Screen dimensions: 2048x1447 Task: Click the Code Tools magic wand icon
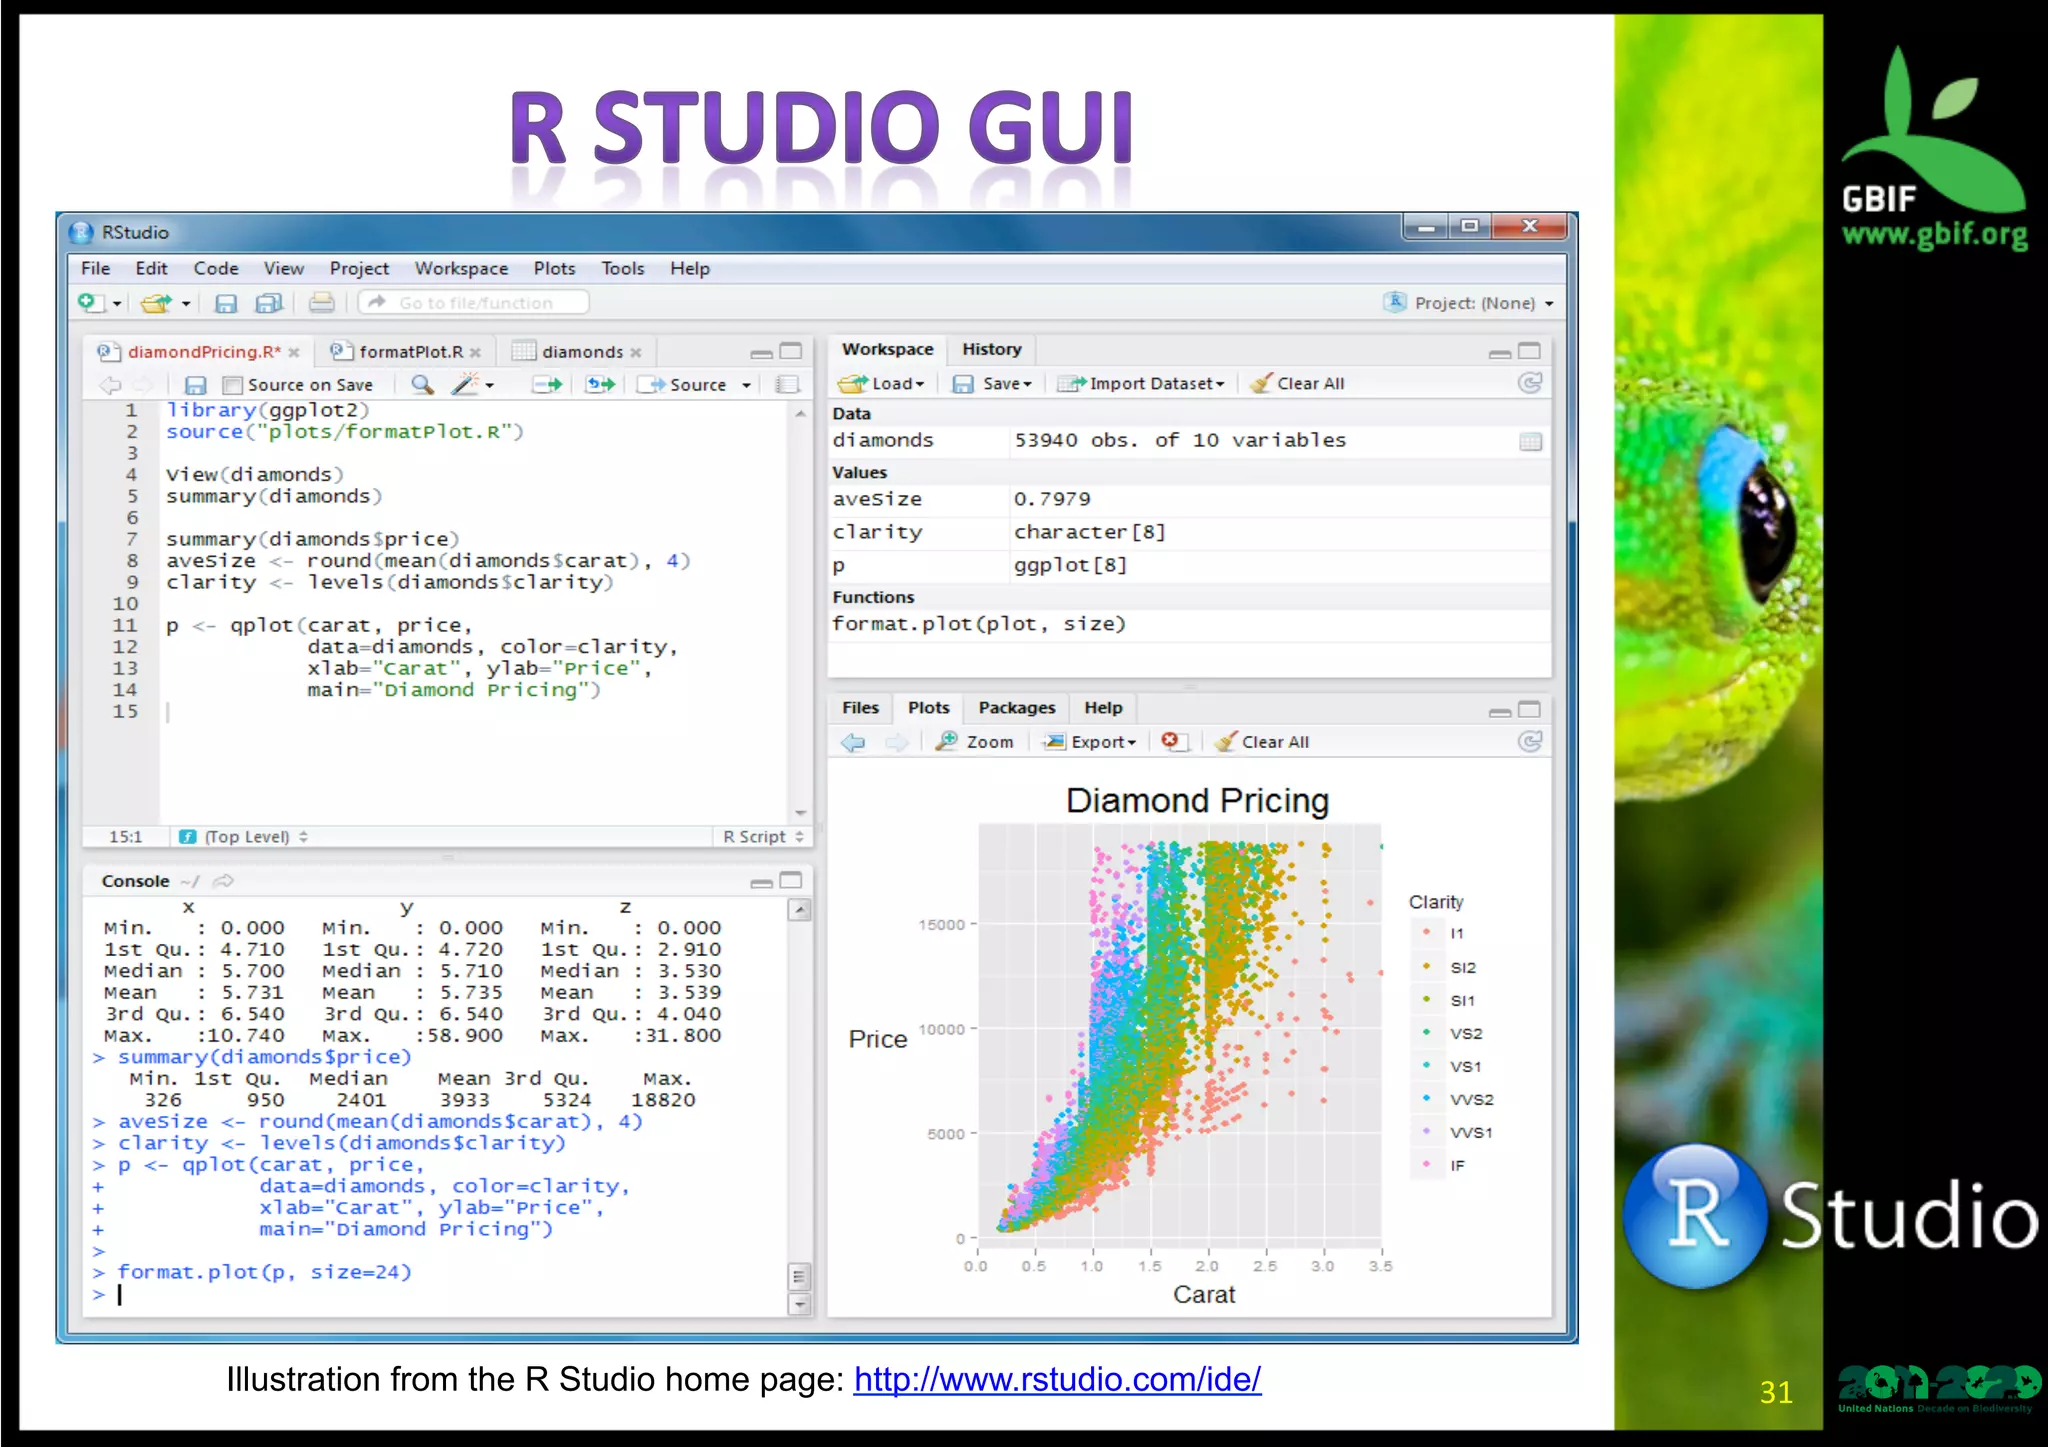point(465,384)
